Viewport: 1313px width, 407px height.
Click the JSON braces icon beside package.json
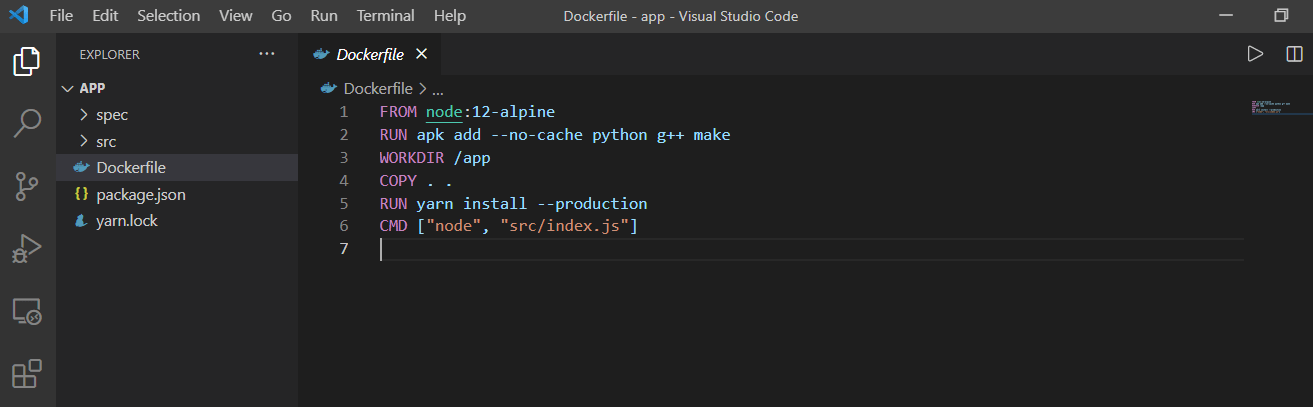click(82, 194)
